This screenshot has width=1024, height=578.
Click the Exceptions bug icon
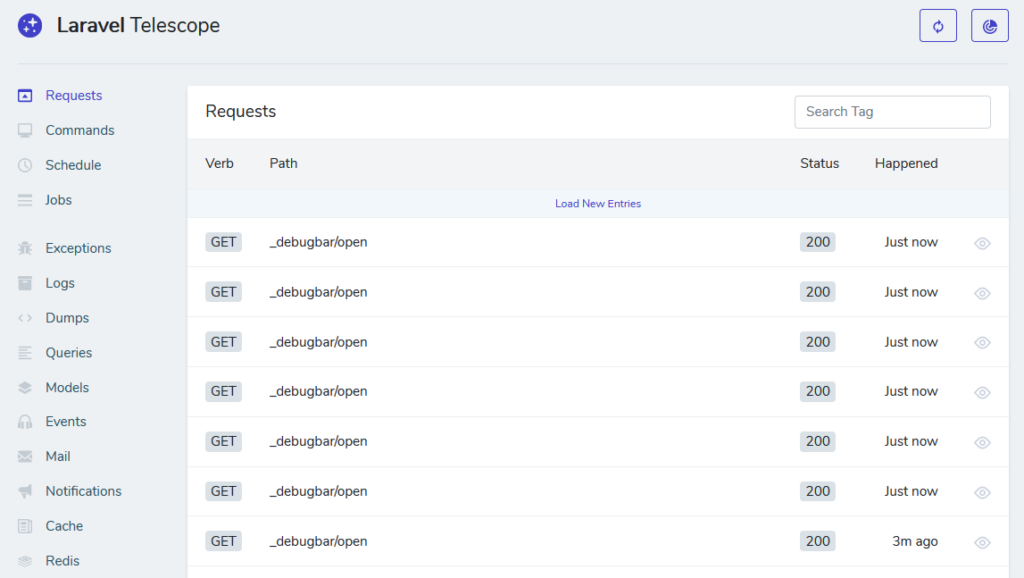point(25,248)
